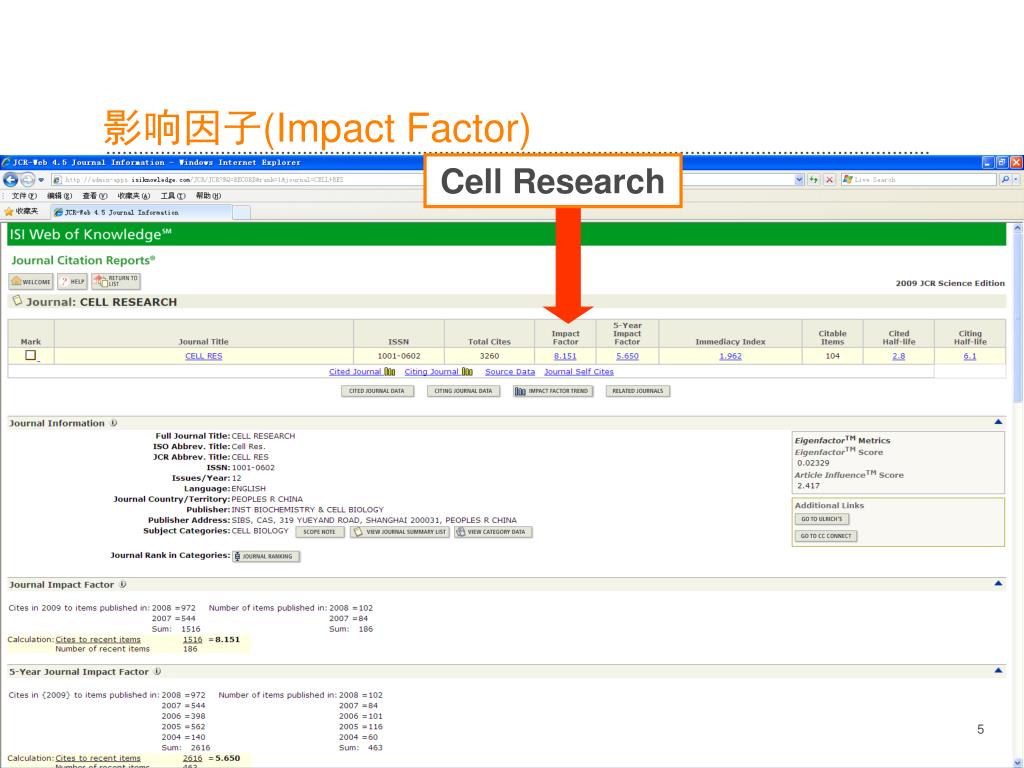Open the Source Data link
This screenshot has width=1024, height=768.
510,372
